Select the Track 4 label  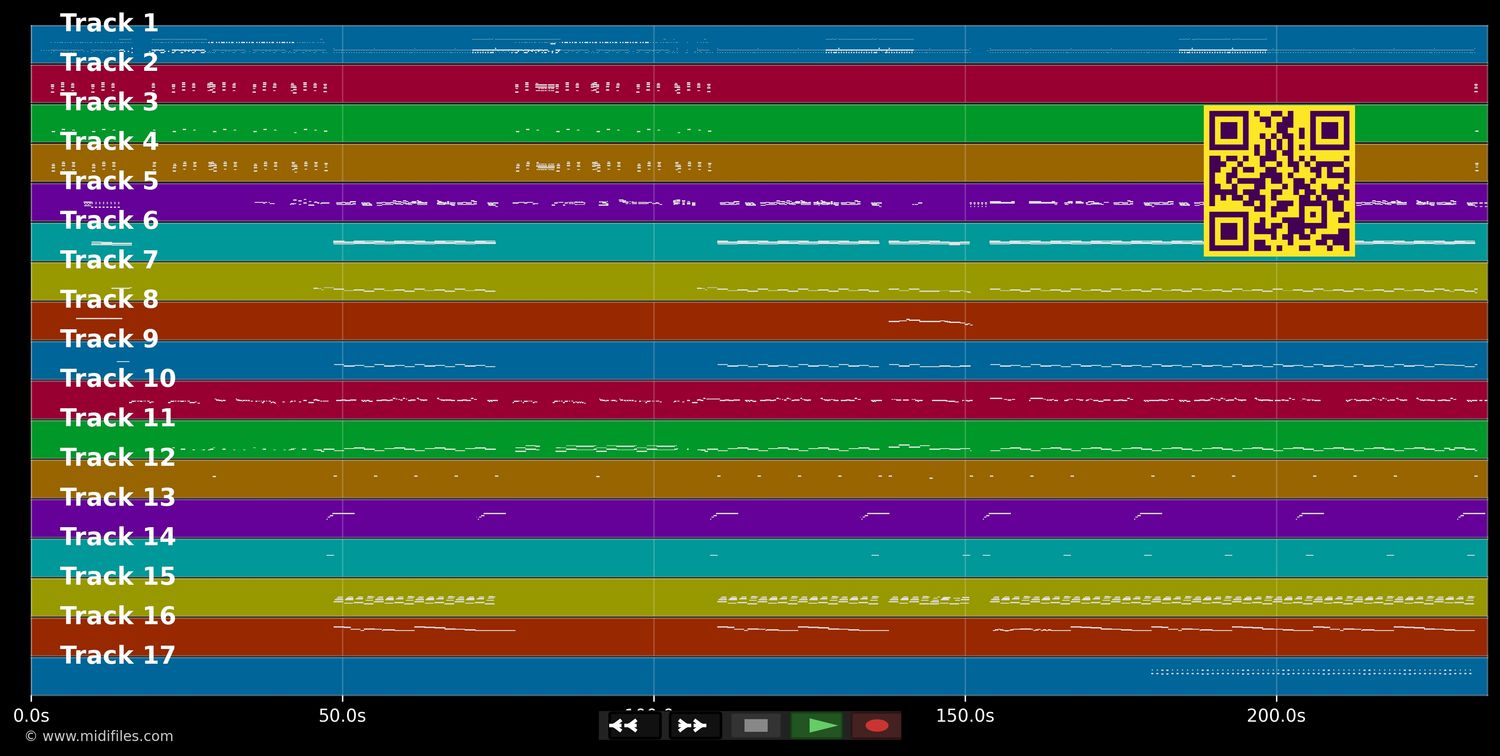[x=109, y=142]
